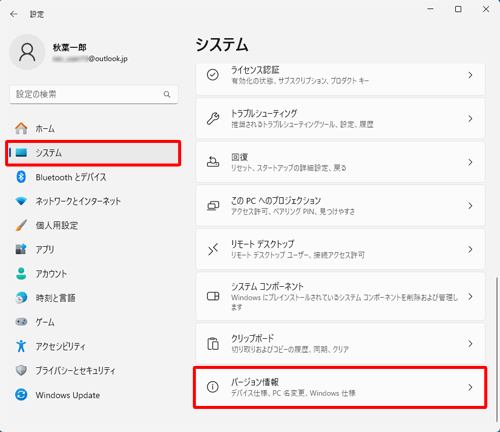This screenshot has height=432, width=500.
Task: Click the バージョン情報 info icon
Action: coord(213,387)
